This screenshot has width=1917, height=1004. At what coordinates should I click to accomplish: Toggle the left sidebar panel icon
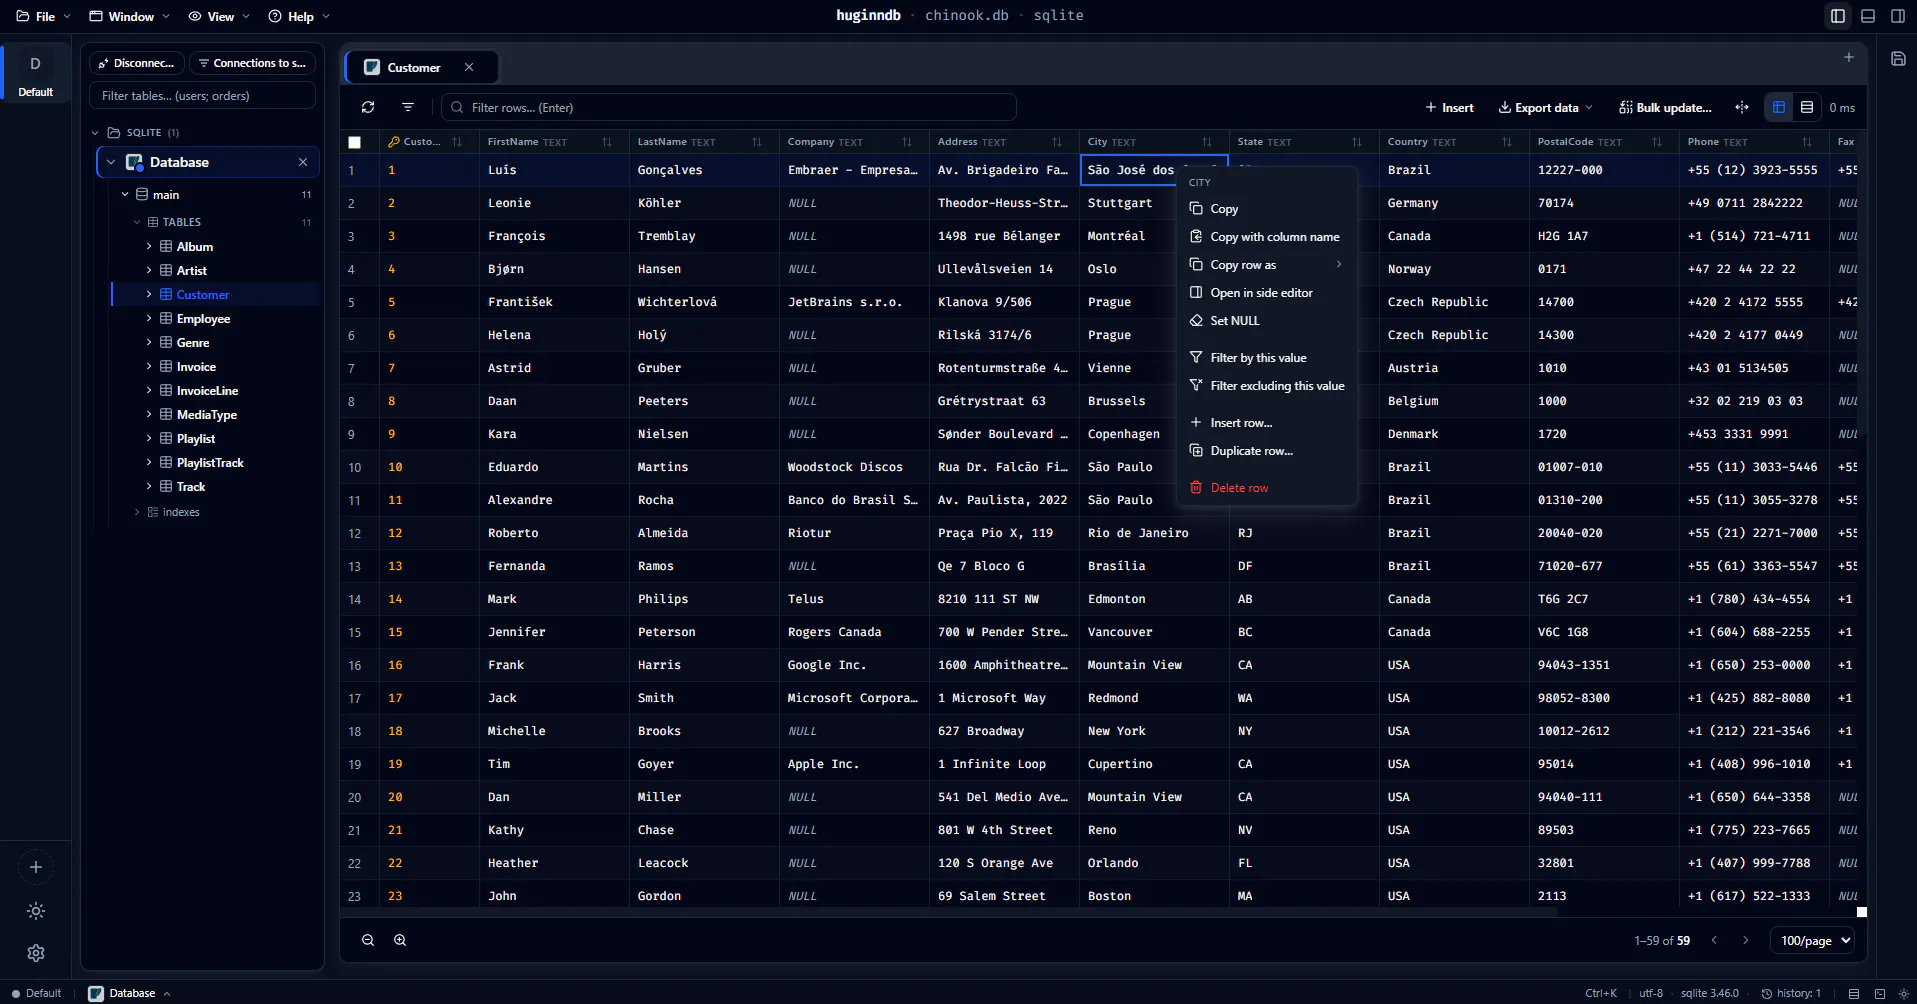pyautogui.click(x=1838, y=16)
